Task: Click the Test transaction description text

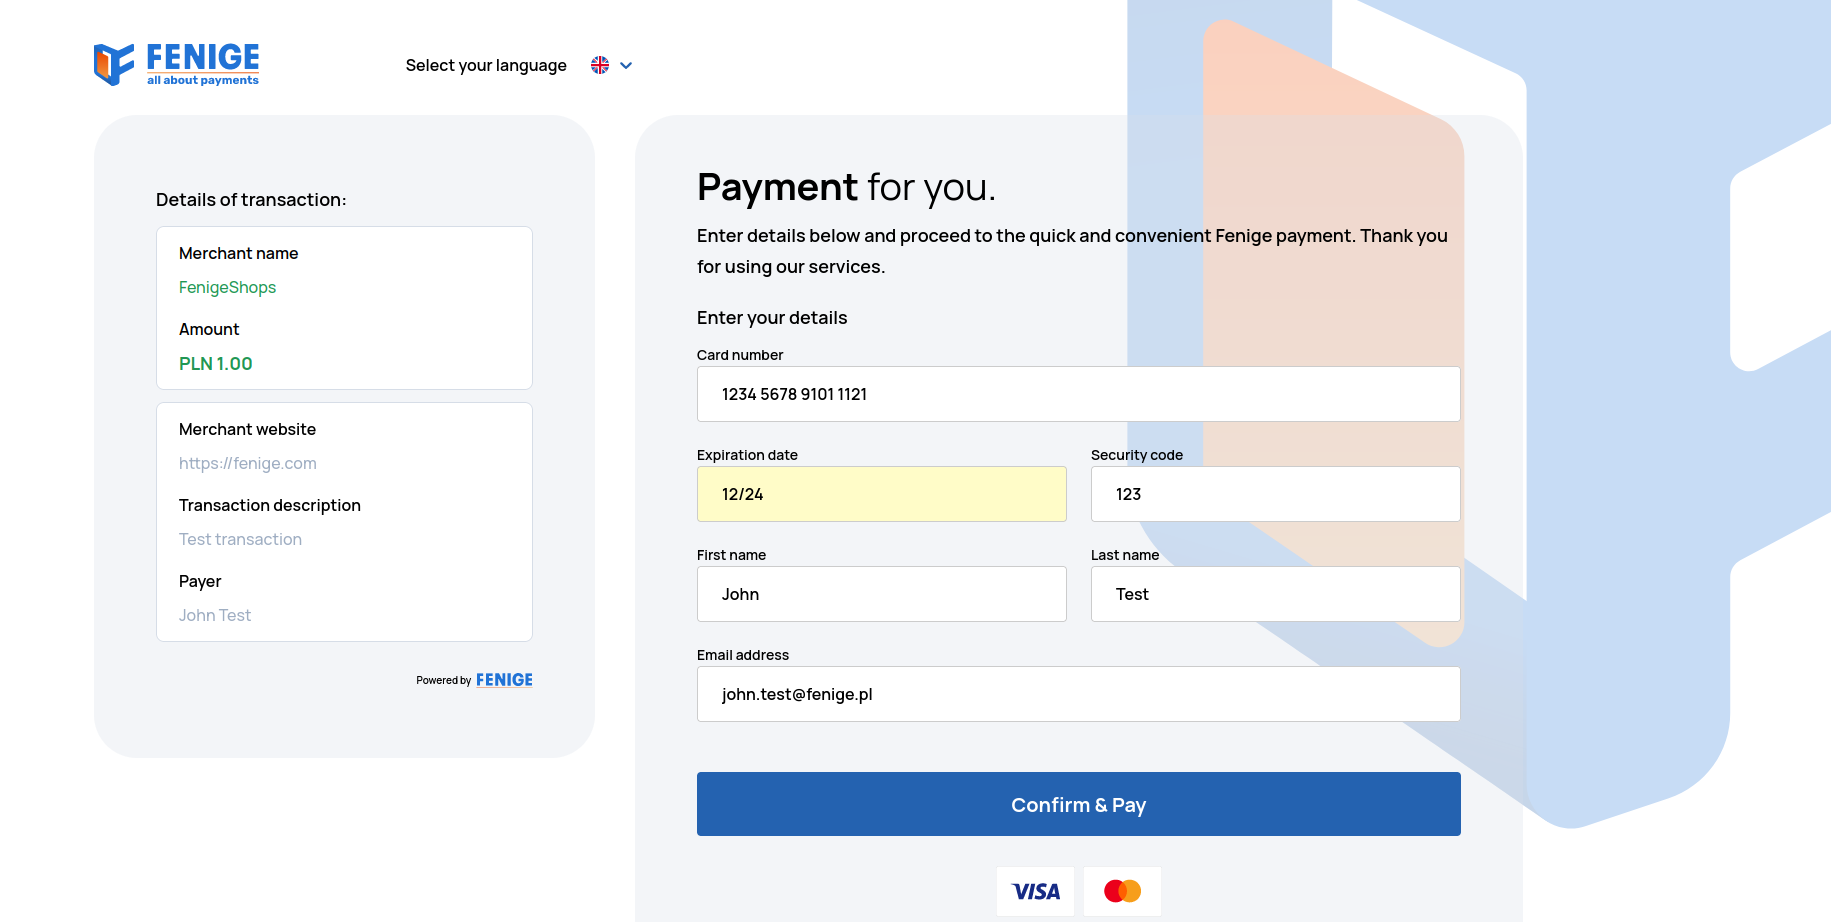Action: tap(240, 539)
